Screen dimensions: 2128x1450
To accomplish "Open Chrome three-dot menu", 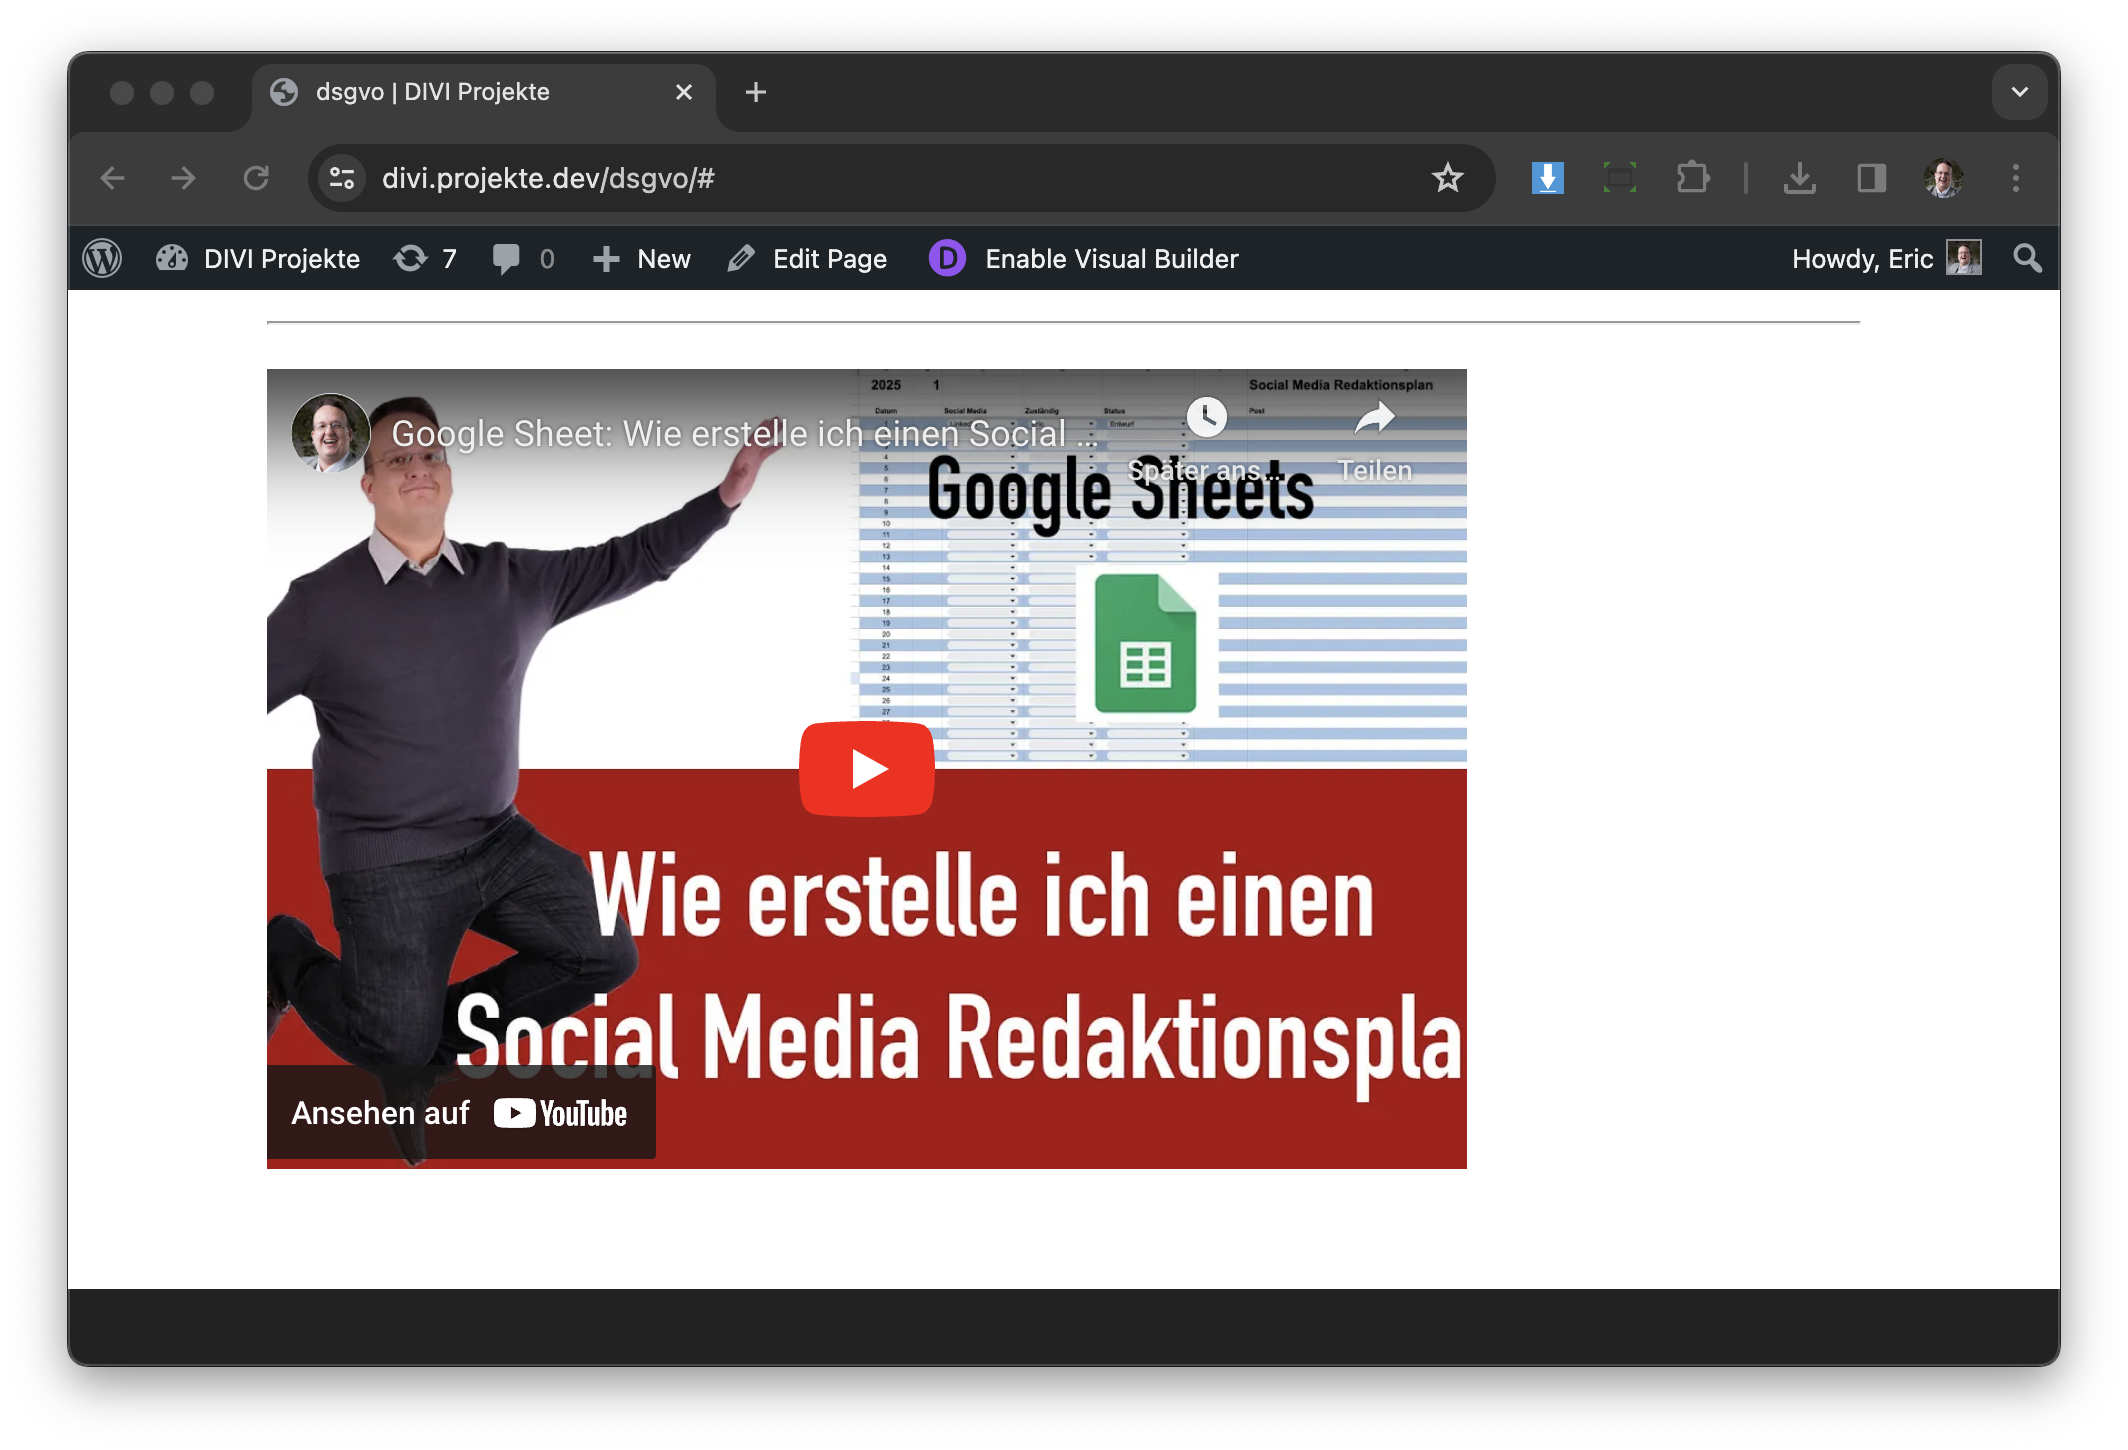I will coord(2015,178).
